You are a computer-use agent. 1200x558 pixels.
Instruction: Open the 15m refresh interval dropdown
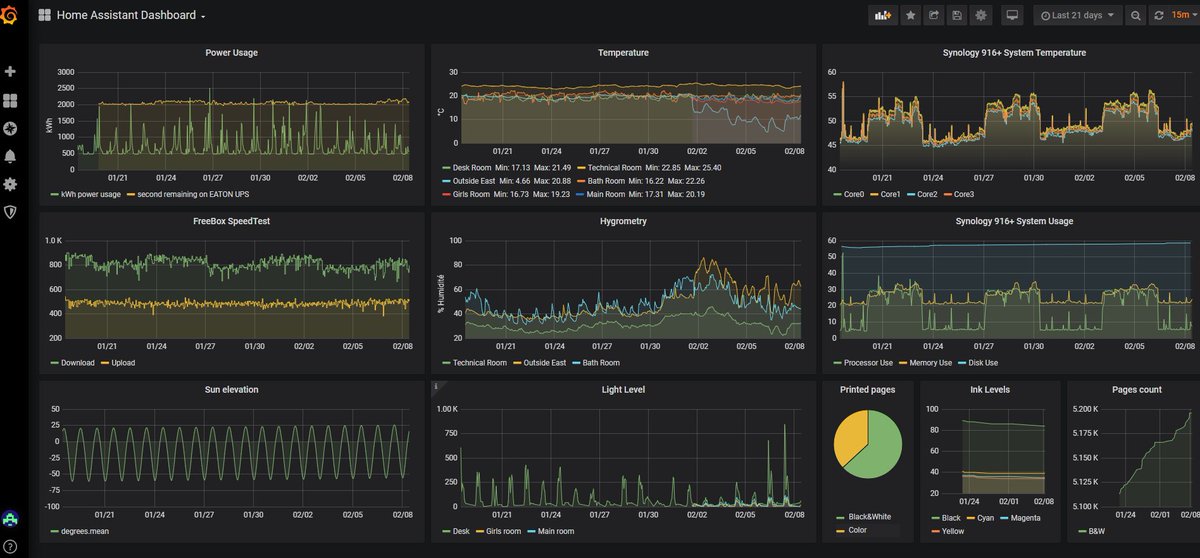[x=1183, y=15]
